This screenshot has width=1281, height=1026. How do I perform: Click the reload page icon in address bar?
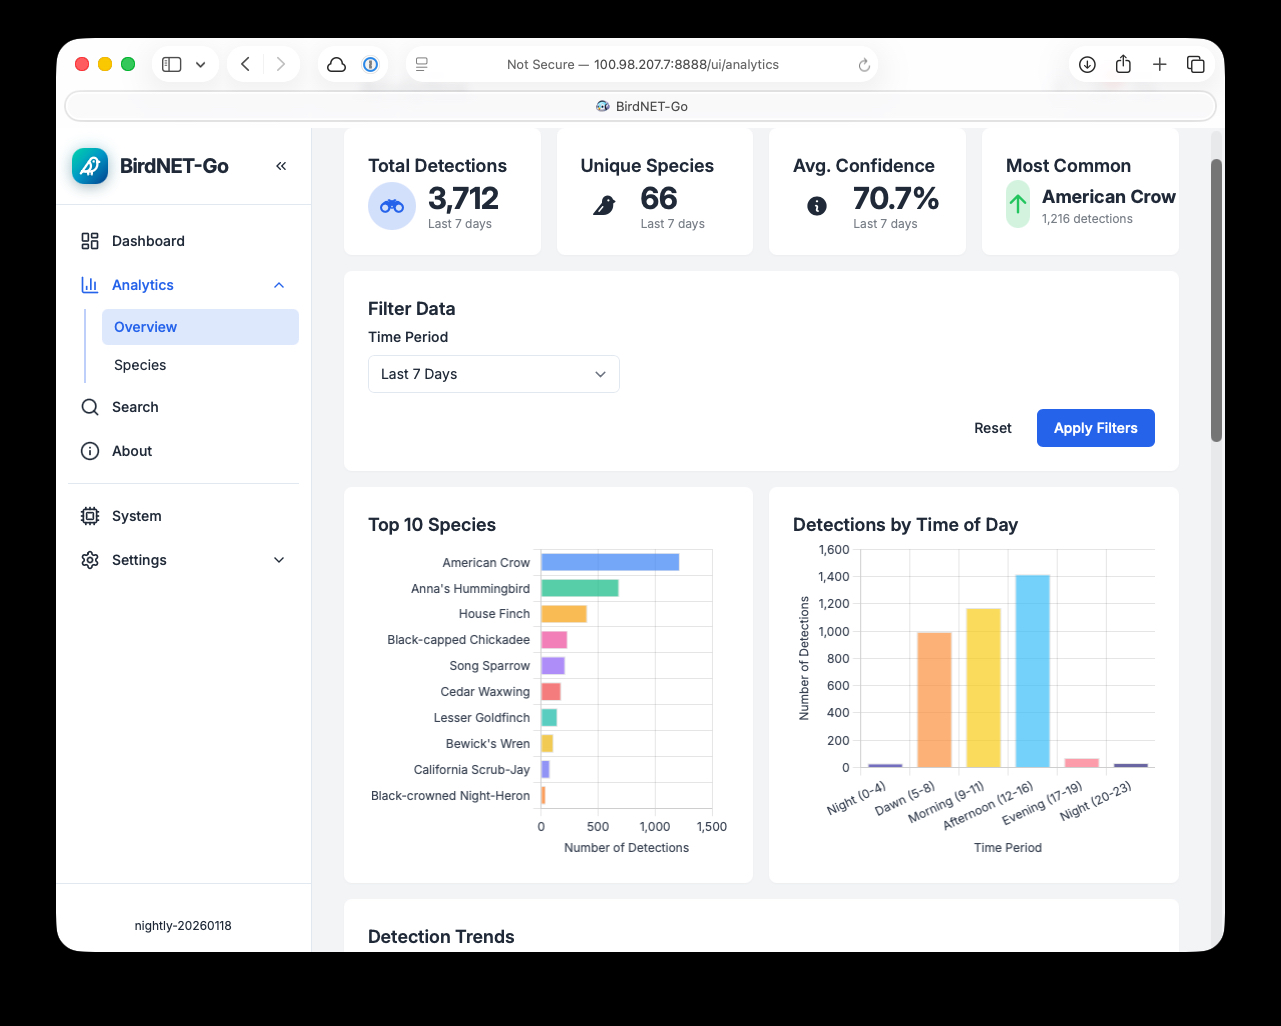pyautogui.click(x=864, y=65)
